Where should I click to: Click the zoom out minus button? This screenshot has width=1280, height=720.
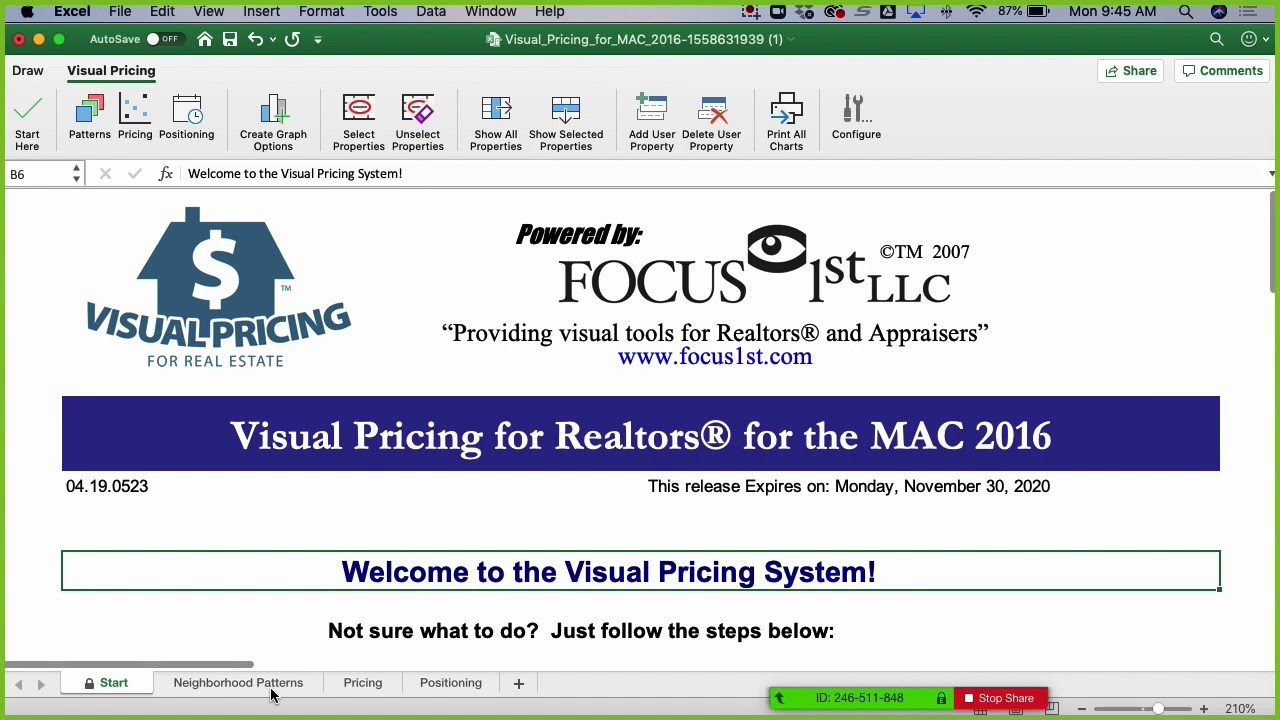pyautogui.click(x=1081, y=709)
